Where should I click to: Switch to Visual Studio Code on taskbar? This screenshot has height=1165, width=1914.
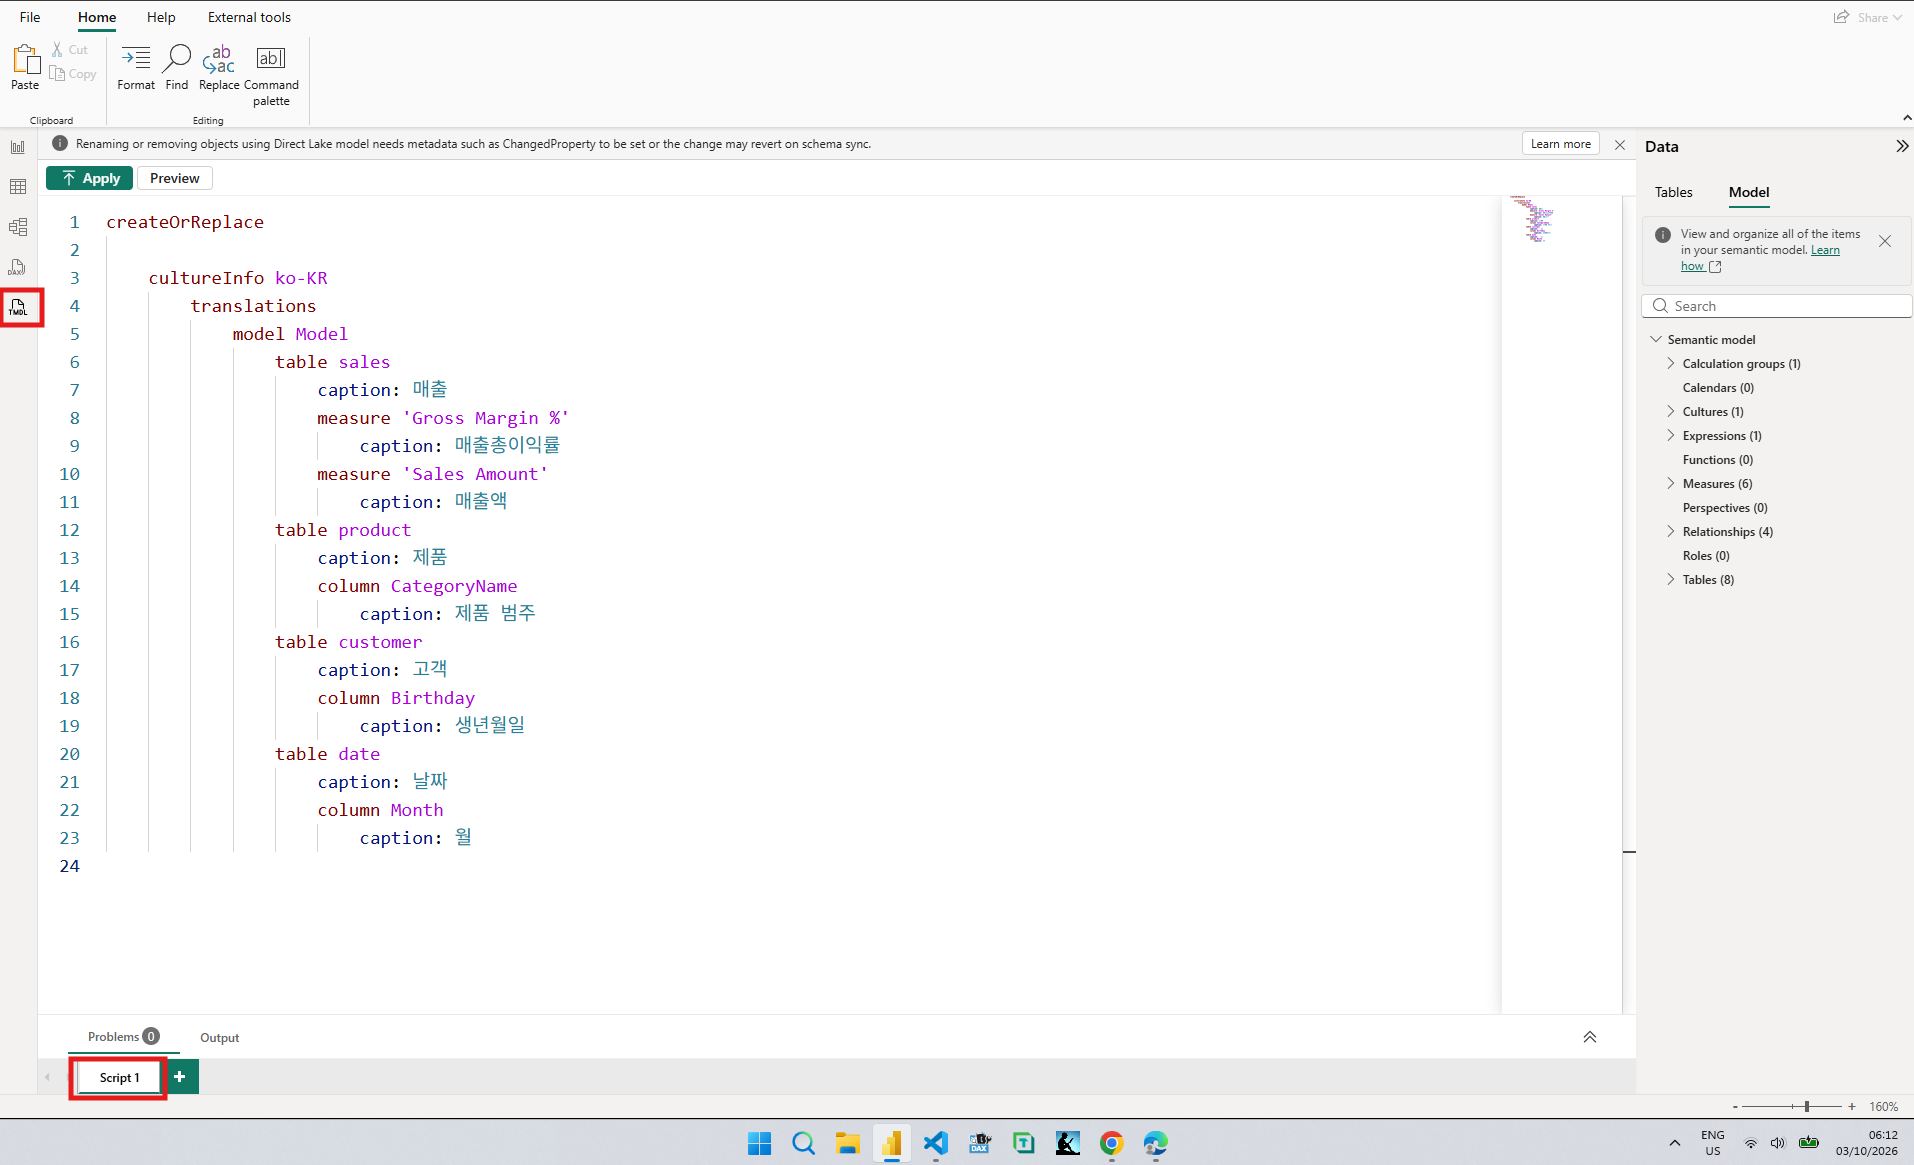935,1143
